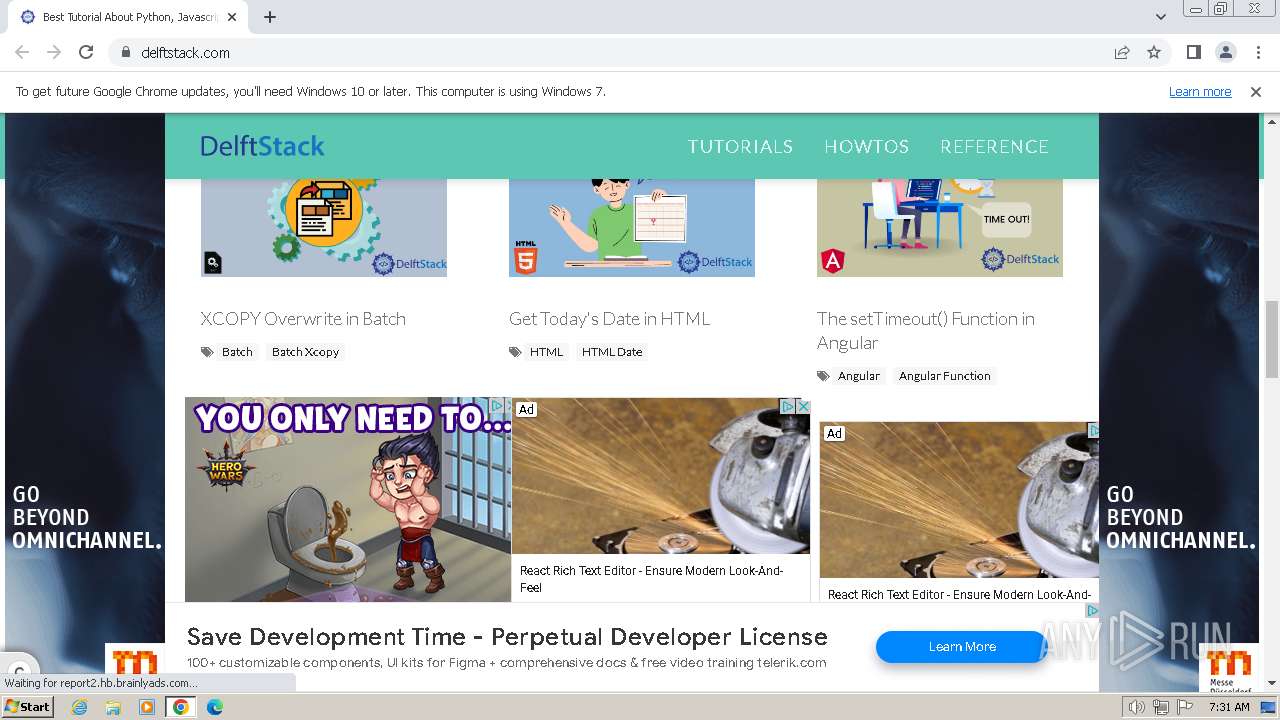Open the network tray icon
This screenshot has width=1280, height=720.
coord(1161,707)
